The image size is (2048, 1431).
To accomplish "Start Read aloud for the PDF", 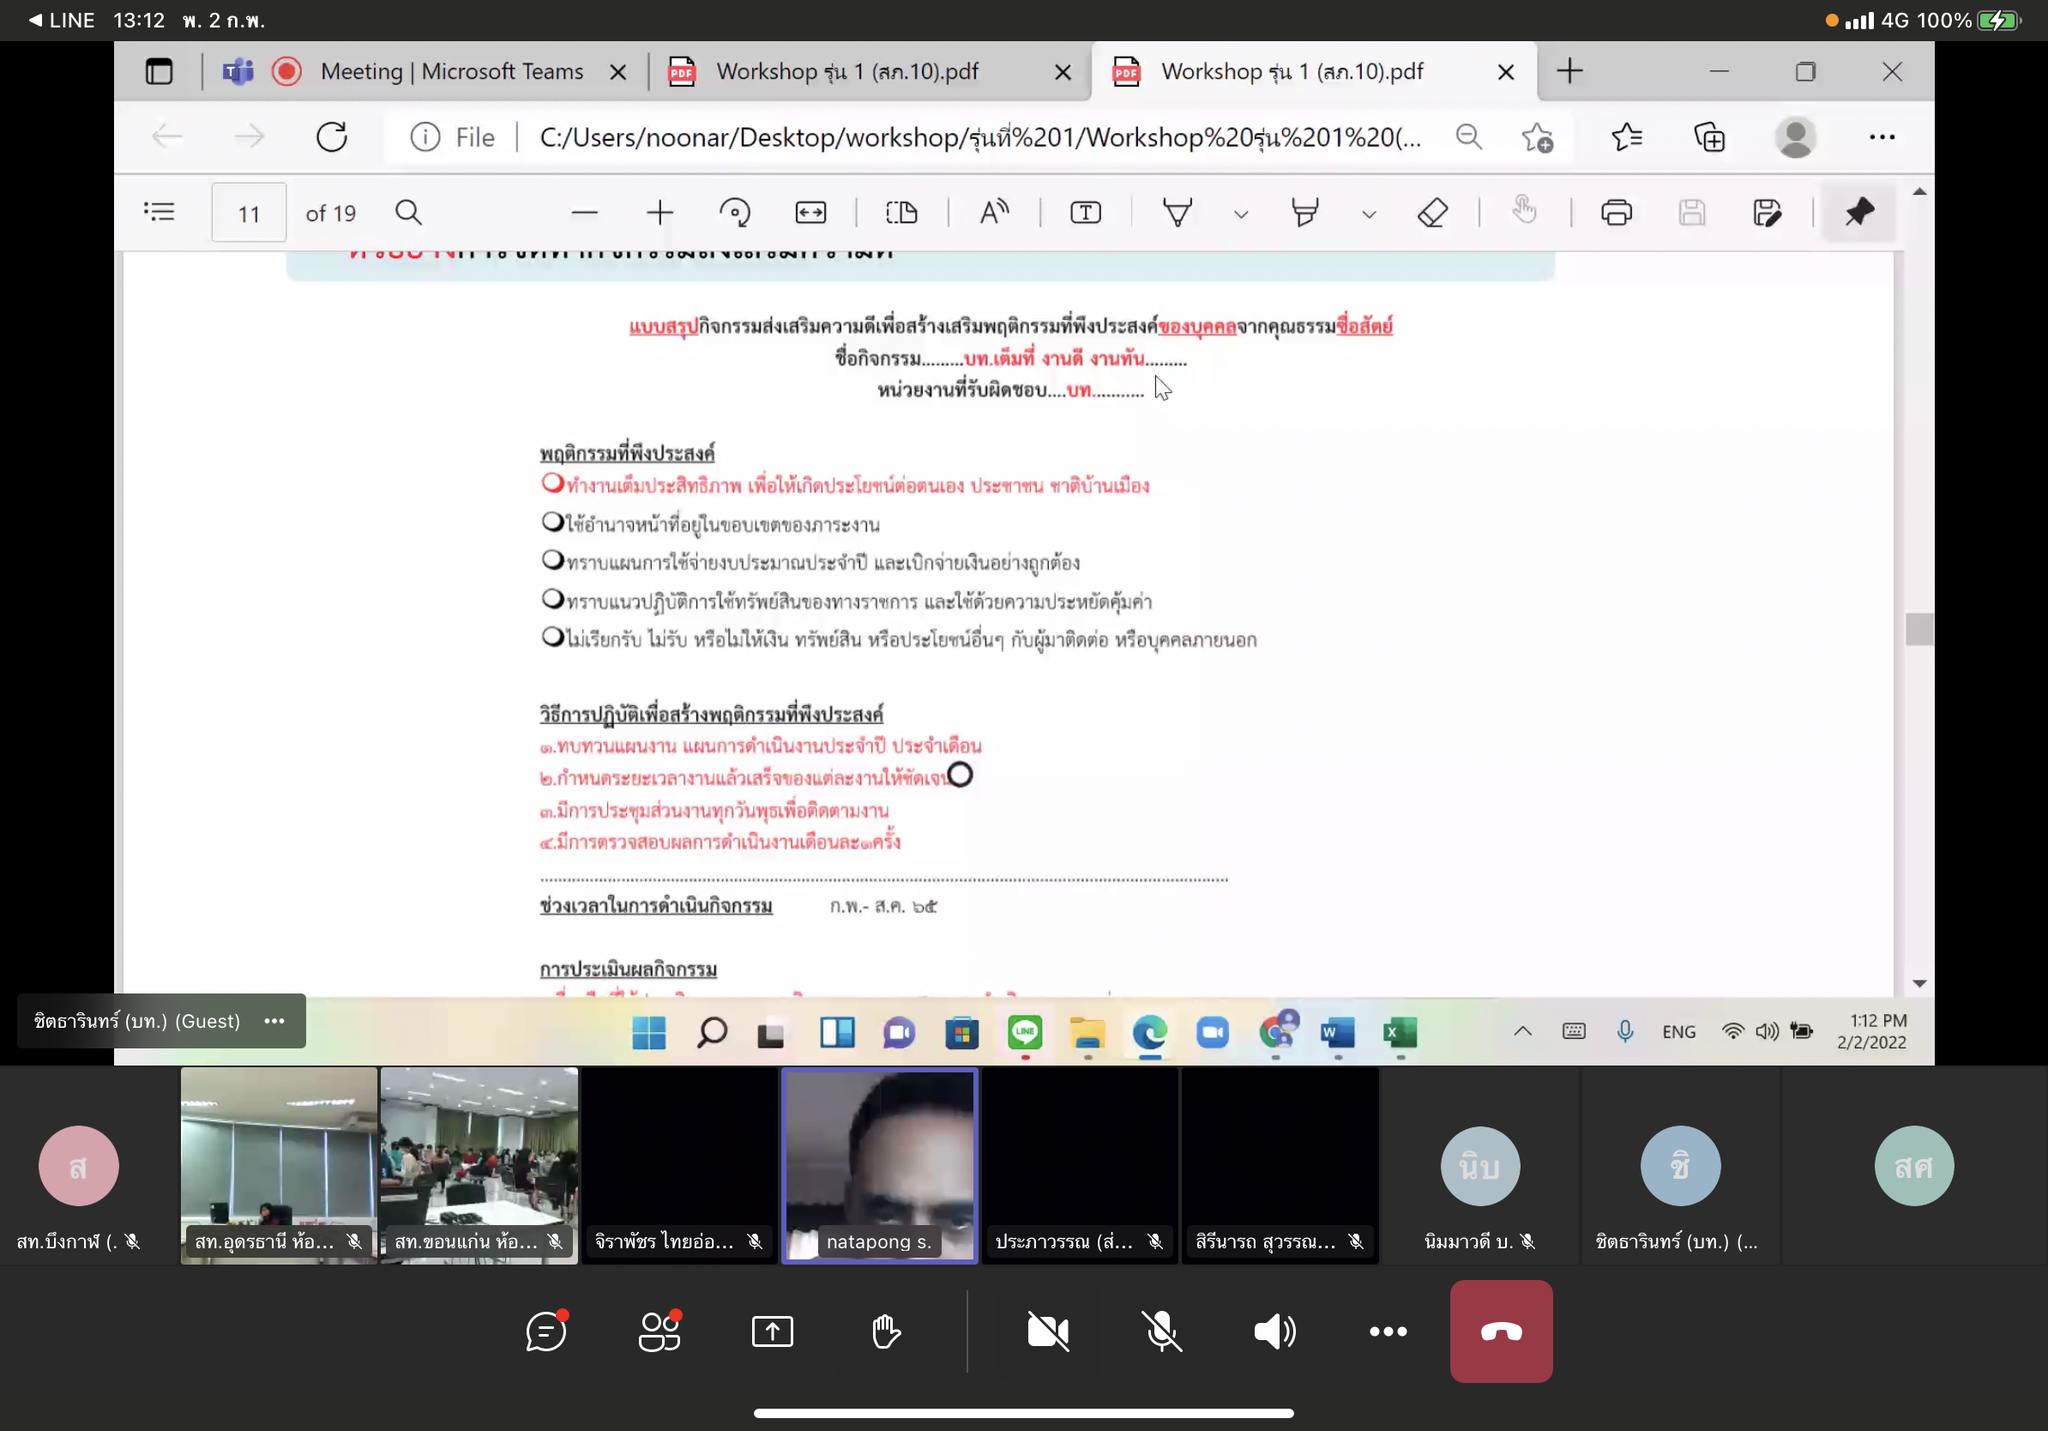I will click(994, 212).
